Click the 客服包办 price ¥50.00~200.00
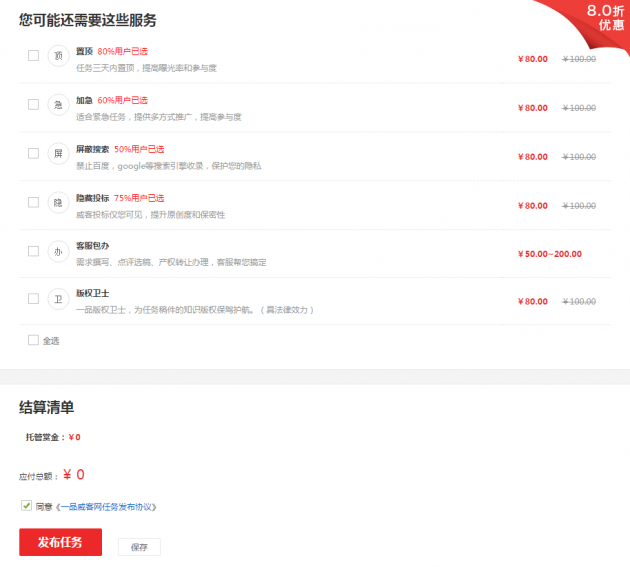The image size is (630, 567). coord(549,254)
